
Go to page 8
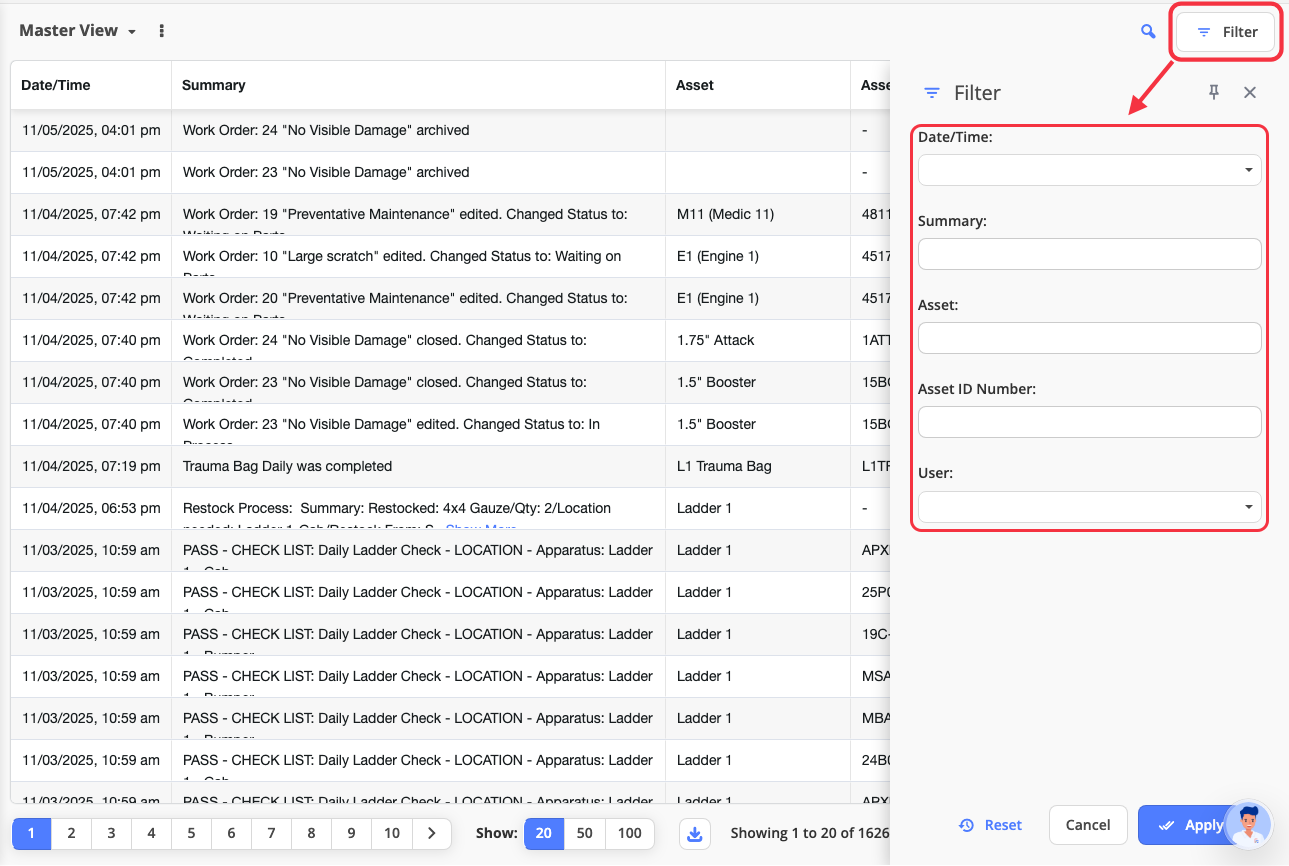(x=311, y=833)
